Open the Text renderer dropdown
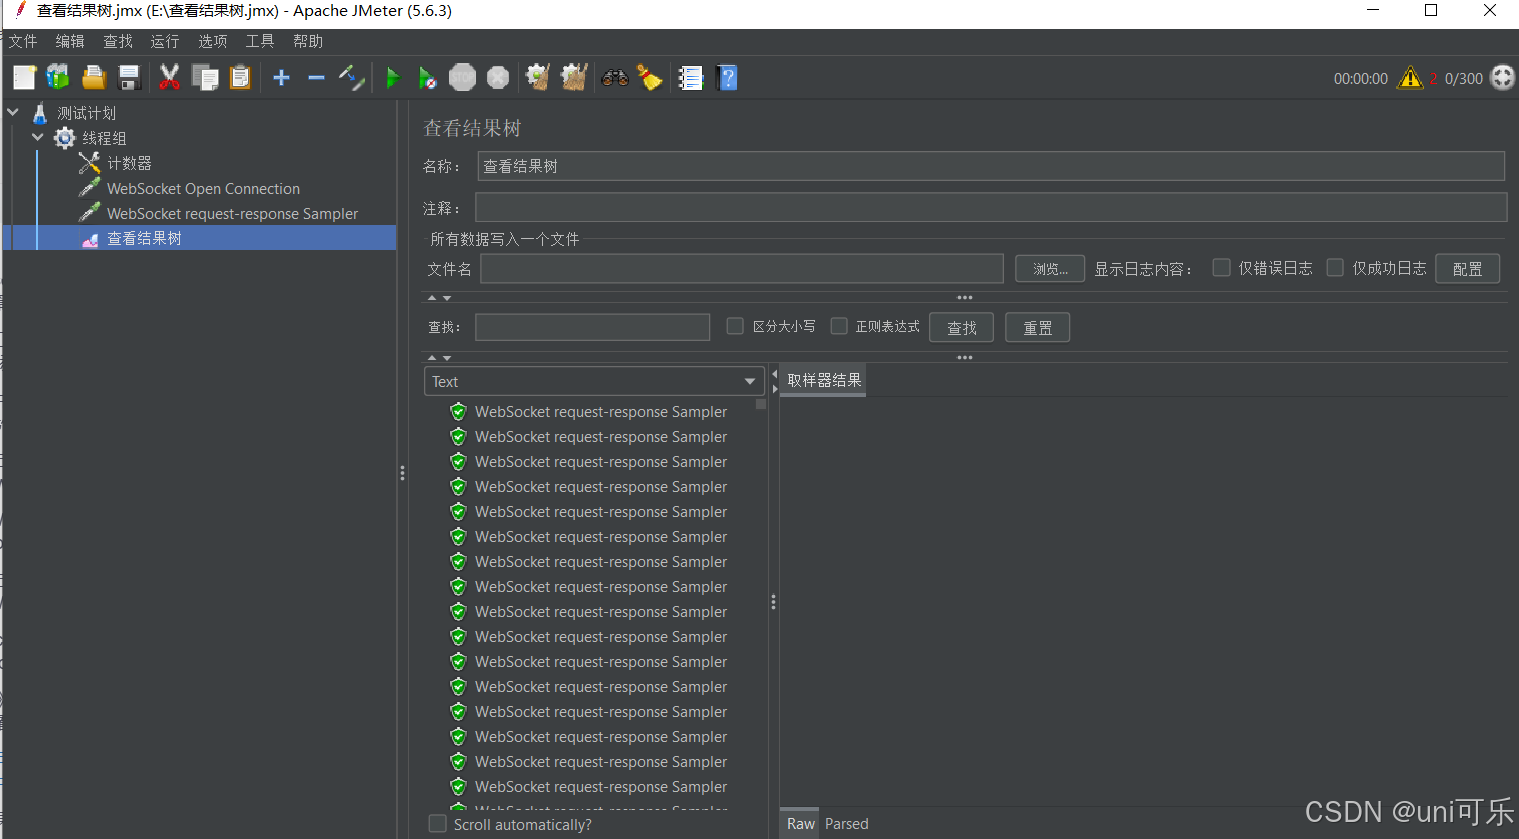The width and height of the screenshot is (1519, 839). 594,381
